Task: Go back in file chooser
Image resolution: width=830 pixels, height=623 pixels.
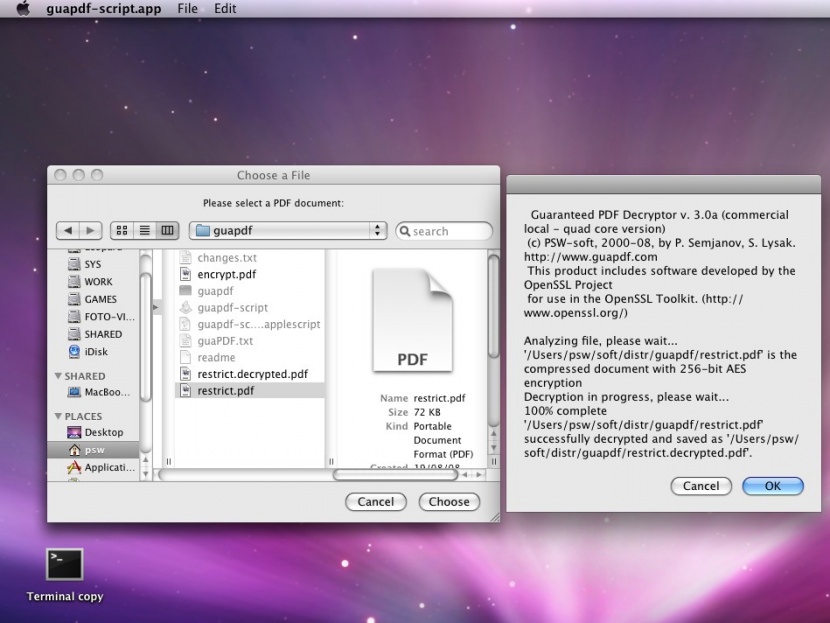Action: pyautogui.click(x=68, y=230)
